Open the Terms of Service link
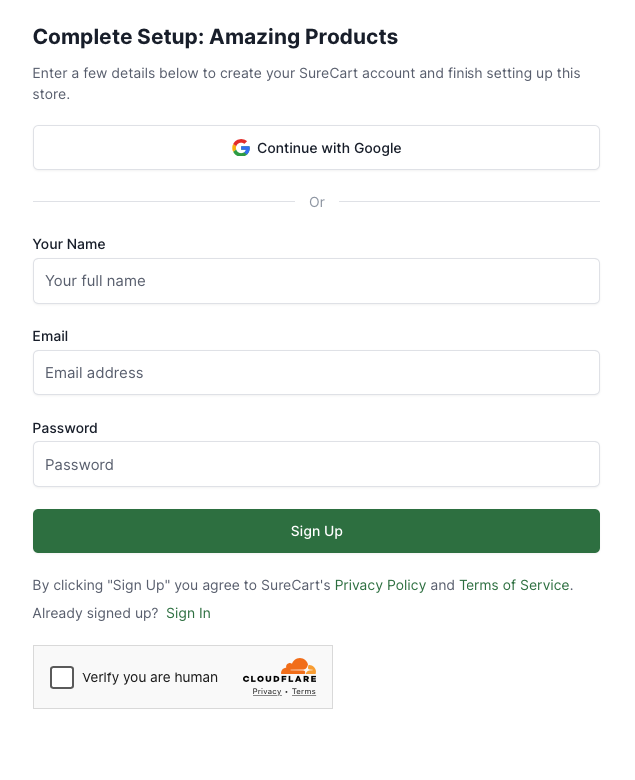The width and height of the screenshot is (635, 780). (514, 585)
